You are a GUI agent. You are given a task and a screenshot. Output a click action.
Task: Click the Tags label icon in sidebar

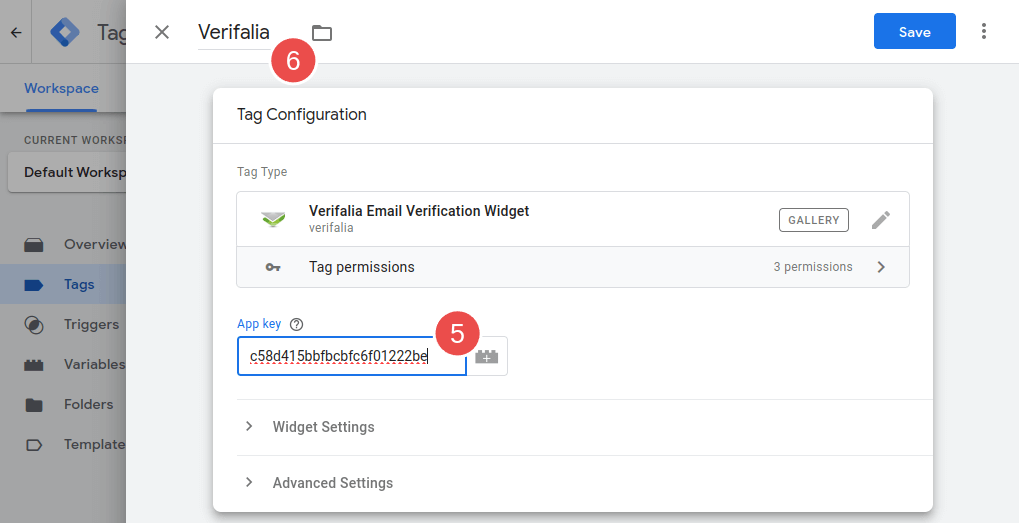tap(34, 285)
